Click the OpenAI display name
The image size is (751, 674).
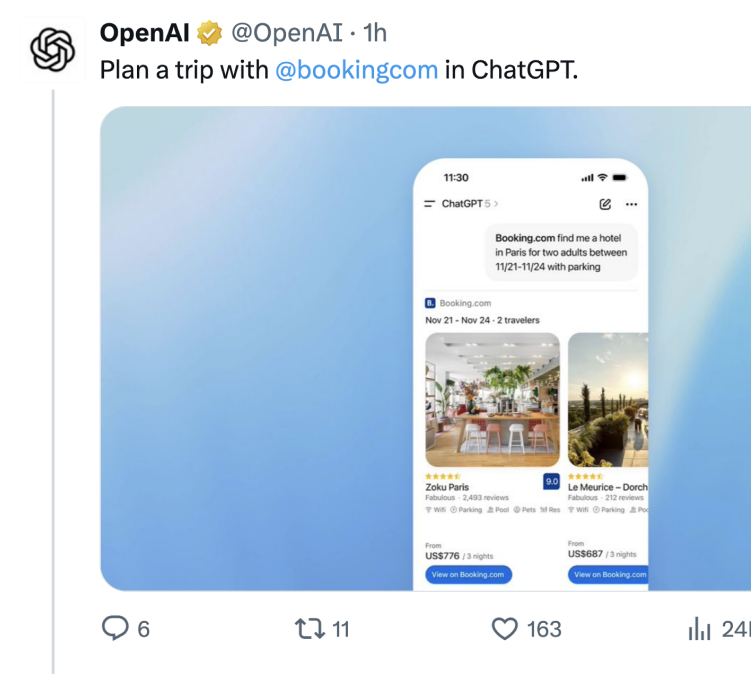click(x=144, y=34)
